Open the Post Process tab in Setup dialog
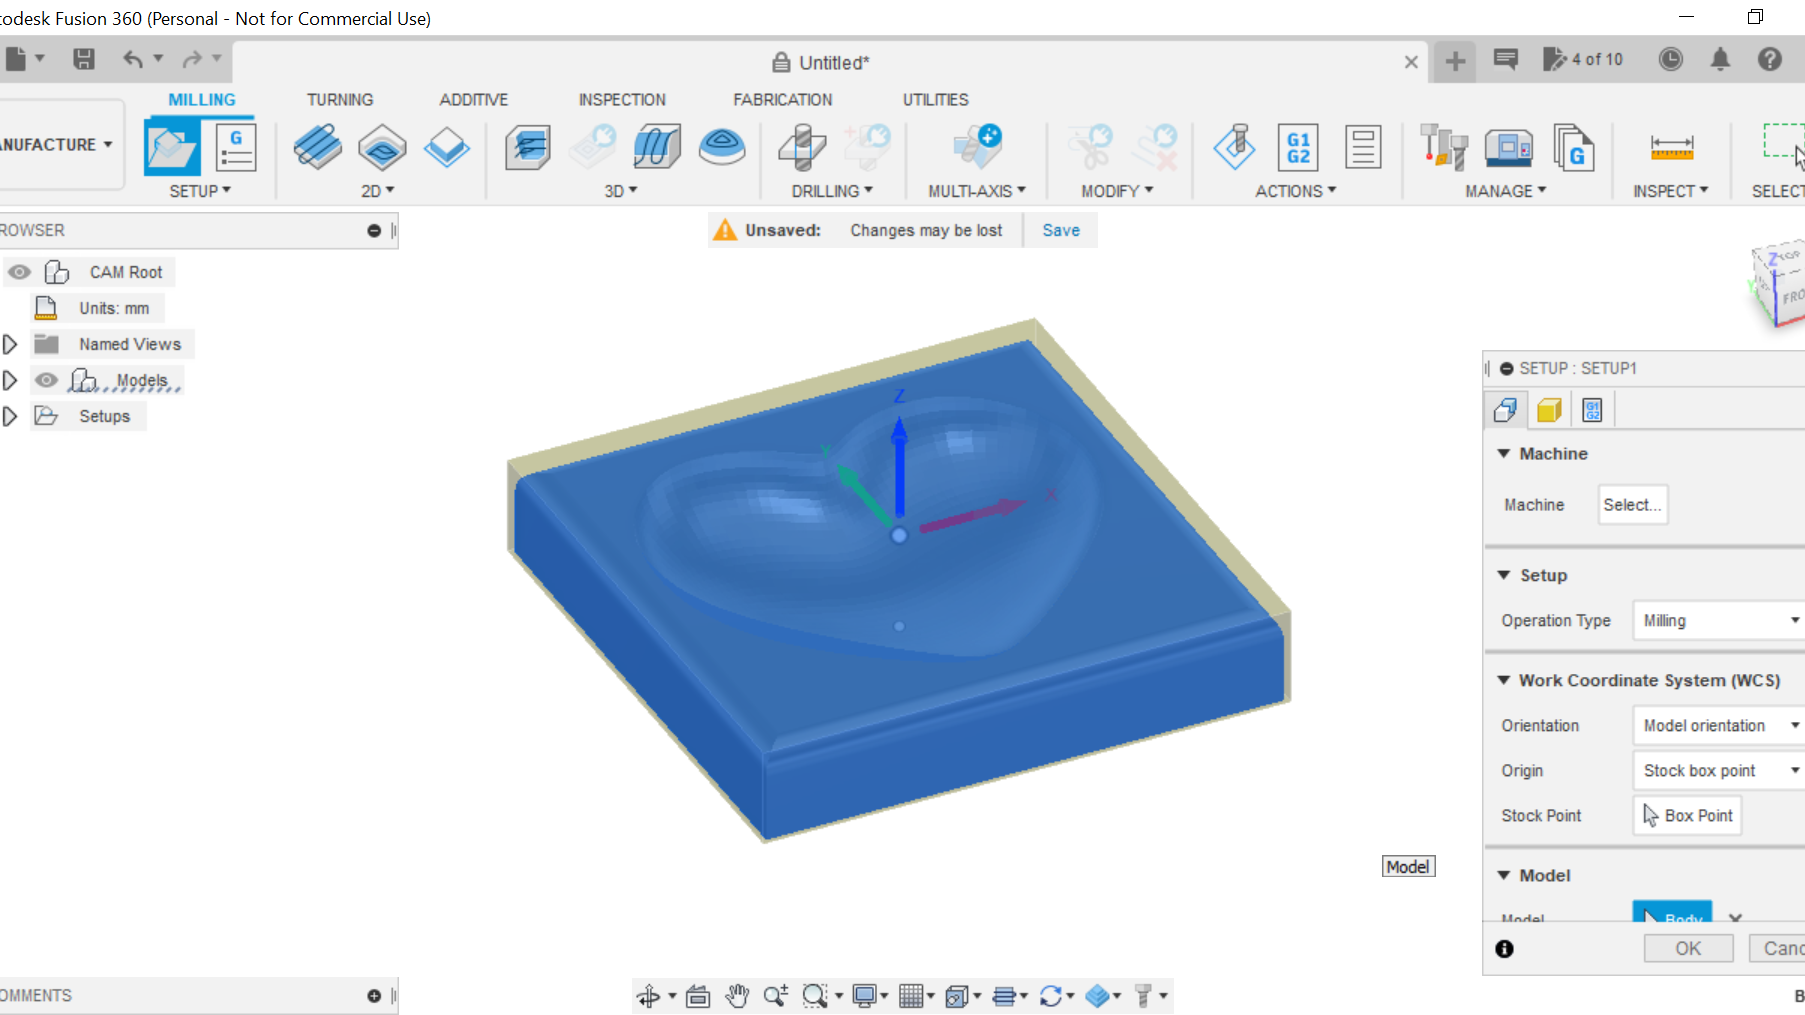1805x1015 pixels. (x=1592, y=410)
